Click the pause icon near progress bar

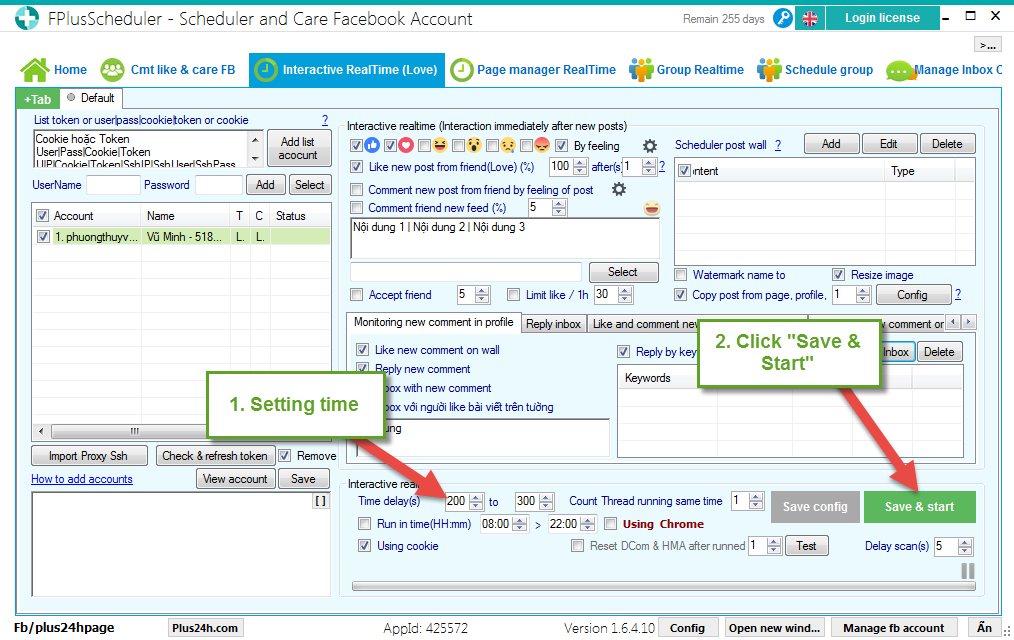point(967,571)
